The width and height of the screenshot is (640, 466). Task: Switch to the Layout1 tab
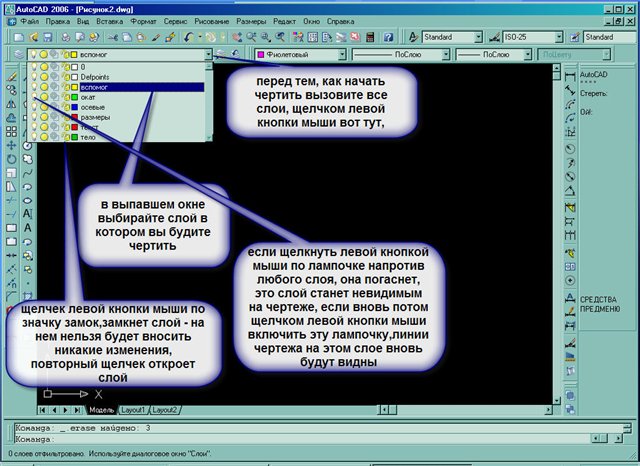(x=134, y=410)
